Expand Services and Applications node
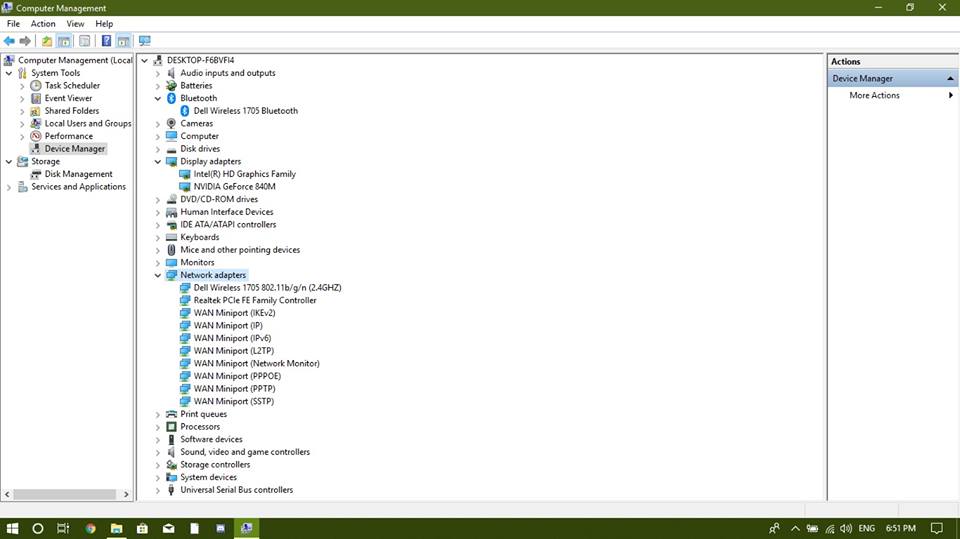 pyautogui.click(x=9, y=187)
